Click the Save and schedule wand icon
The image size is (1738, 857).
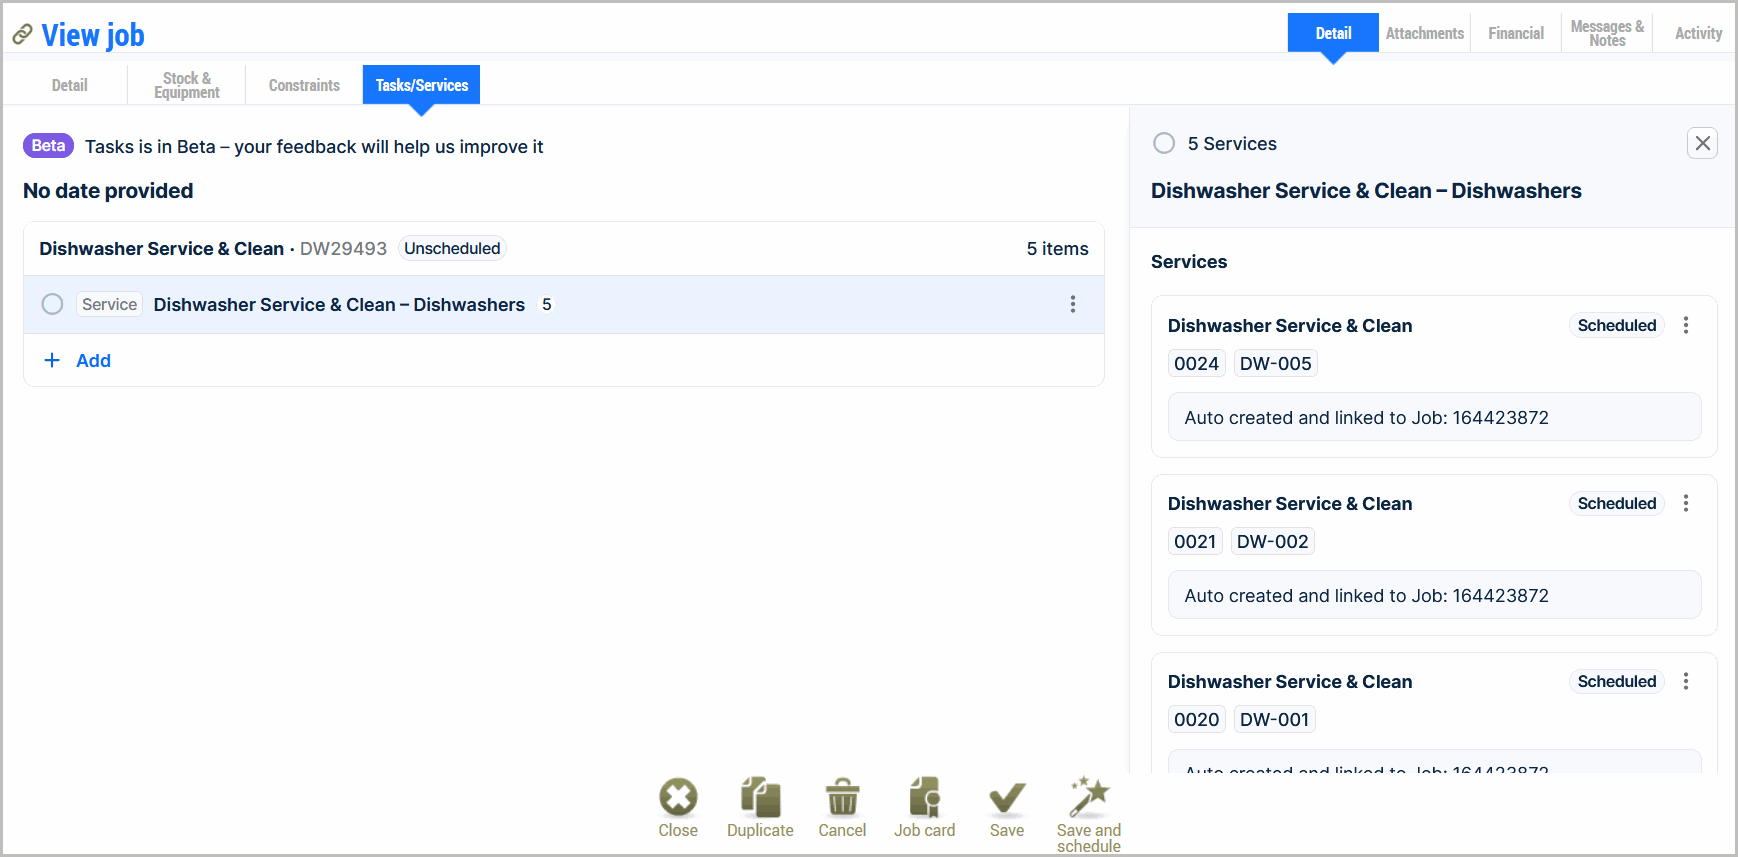1089,797
